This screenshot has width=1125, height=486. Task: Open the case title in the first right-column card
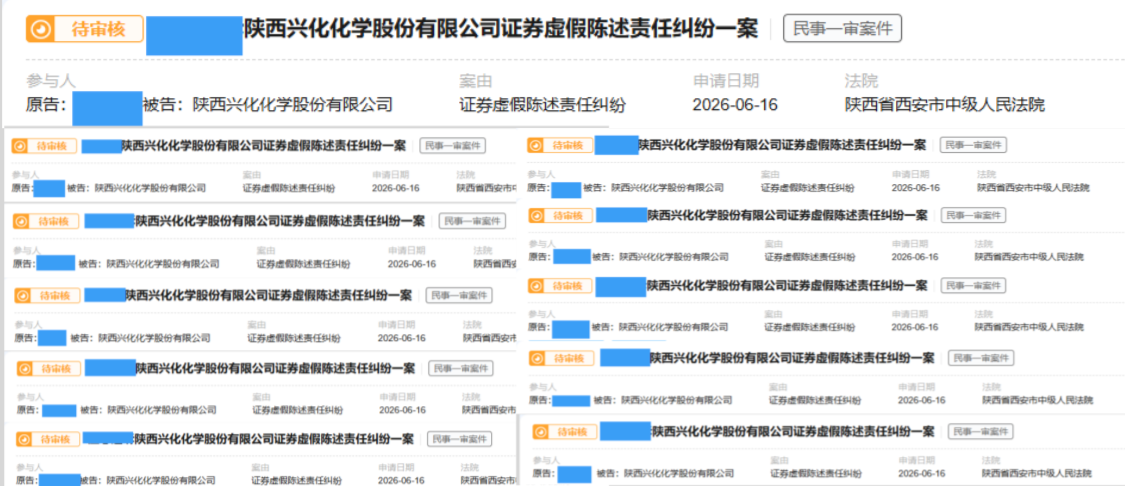(x=782, y=145)
